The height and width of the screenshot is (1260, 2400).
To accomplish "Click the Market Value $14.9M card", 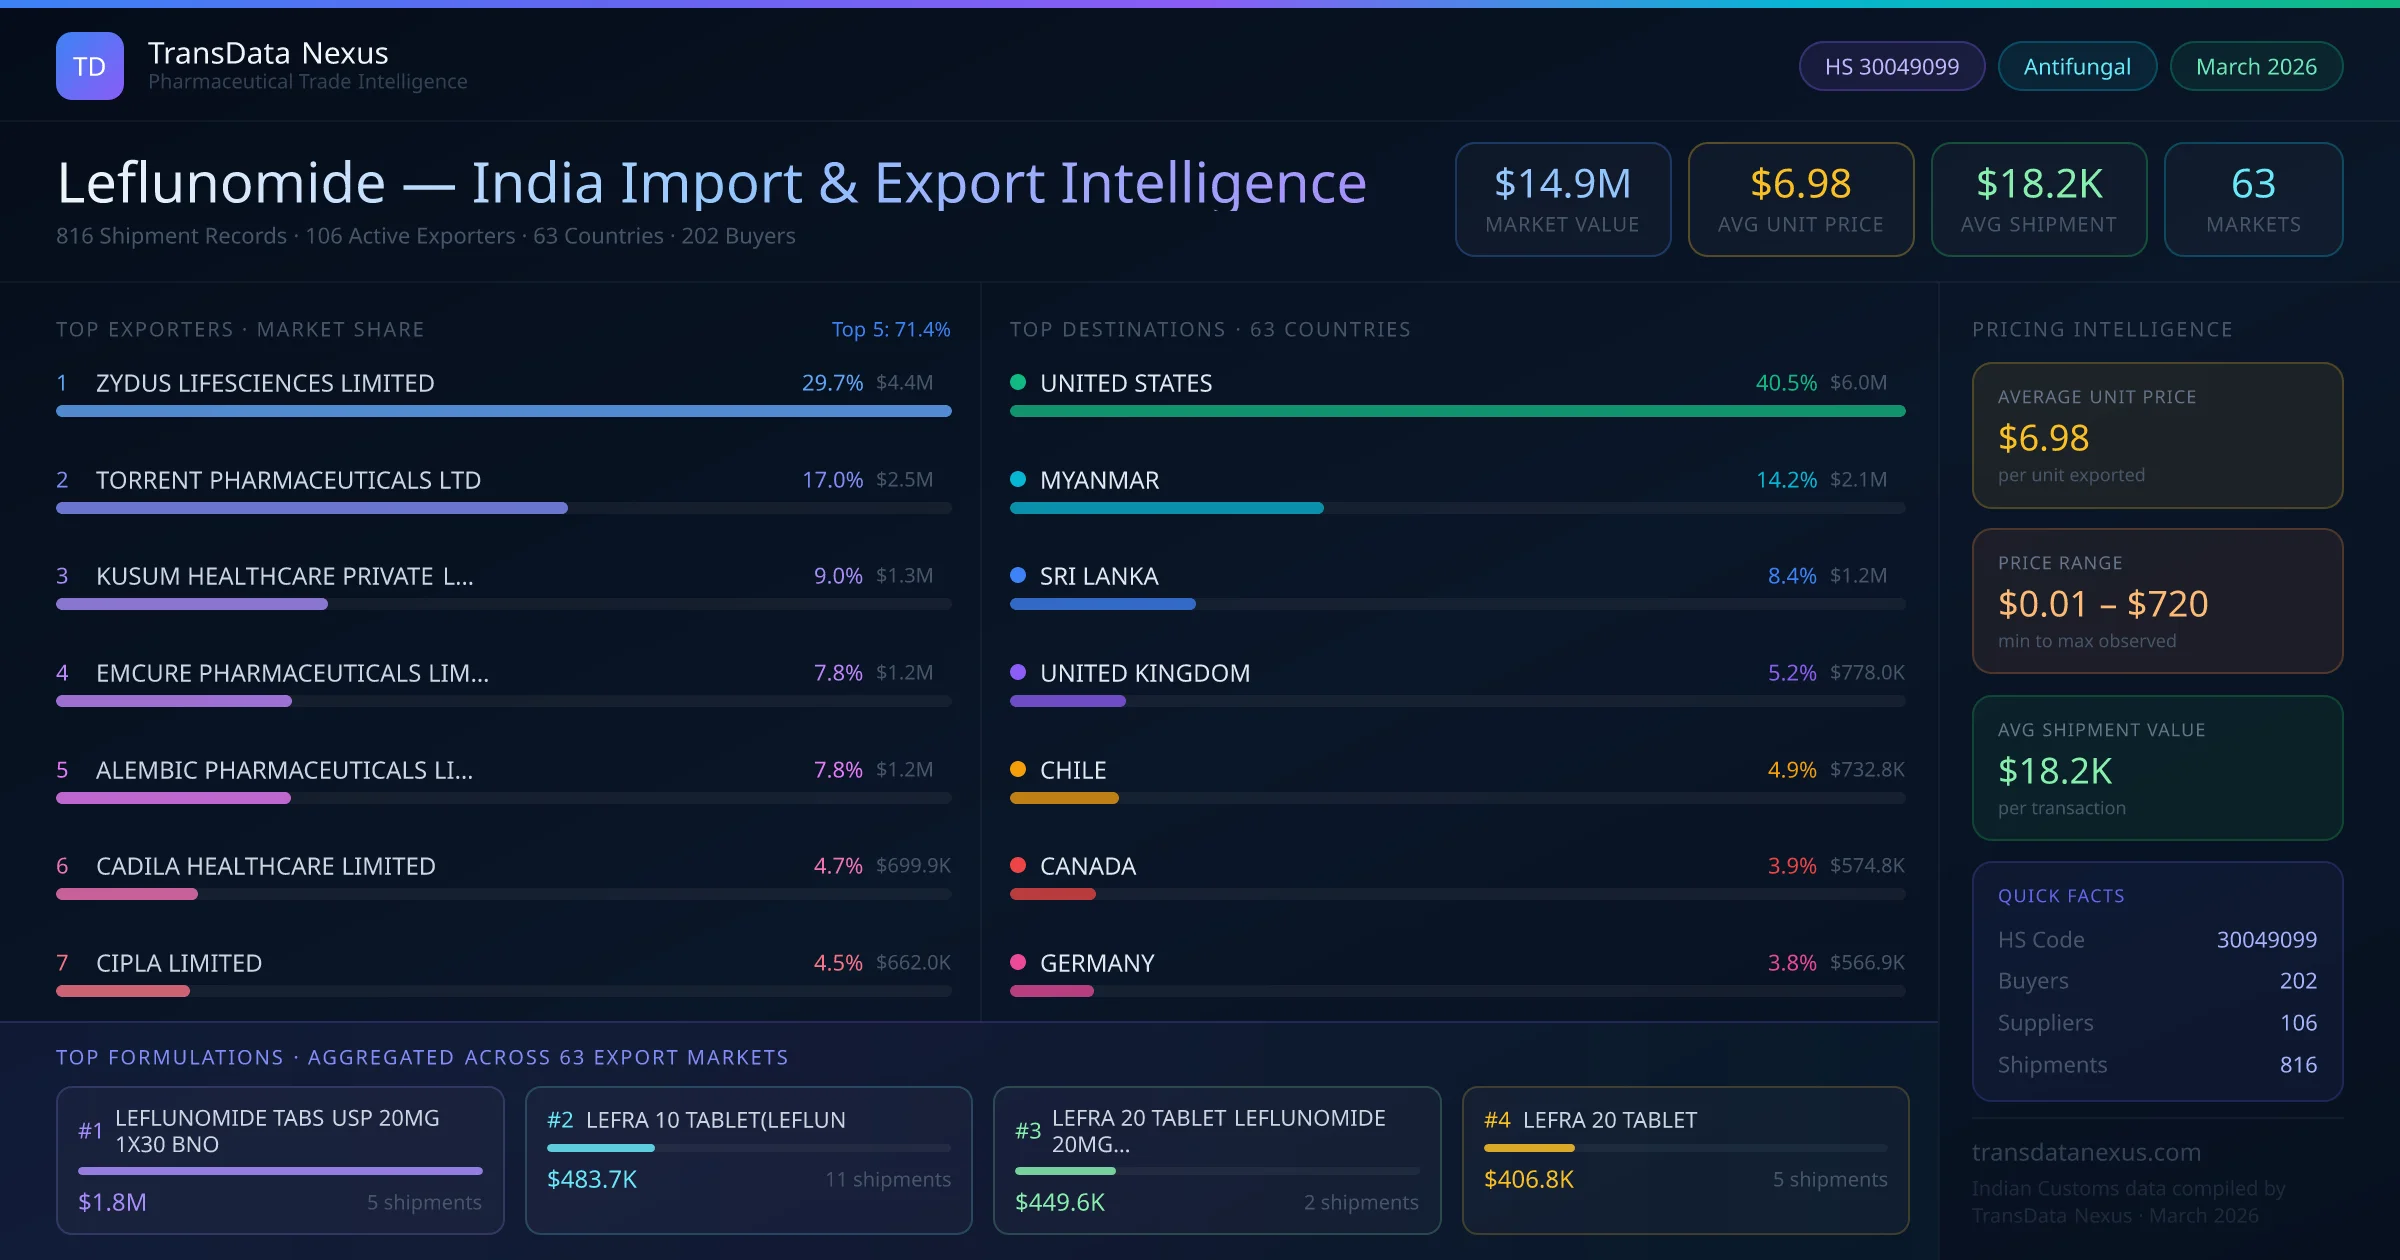I will pos(1562,199).
